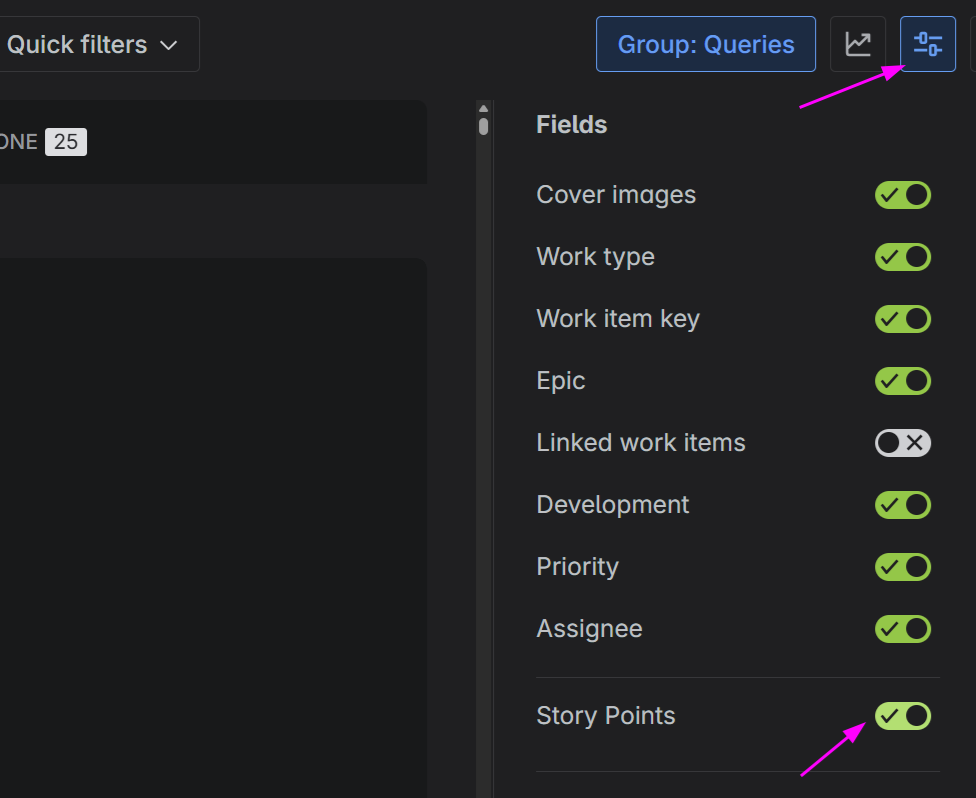976x798 pixels.
Task: Toggle Work item key field off
Action: click(902, 319)
